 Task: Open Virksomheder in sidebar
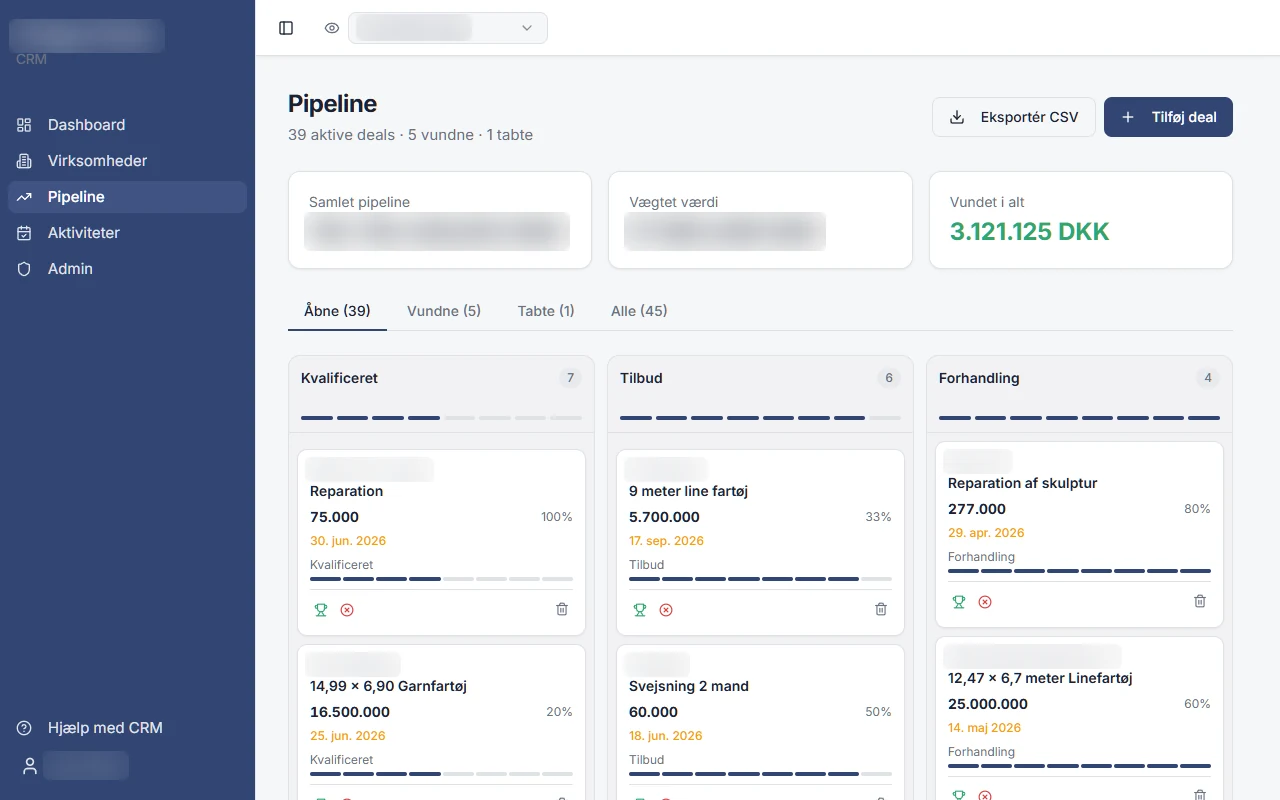127,161
